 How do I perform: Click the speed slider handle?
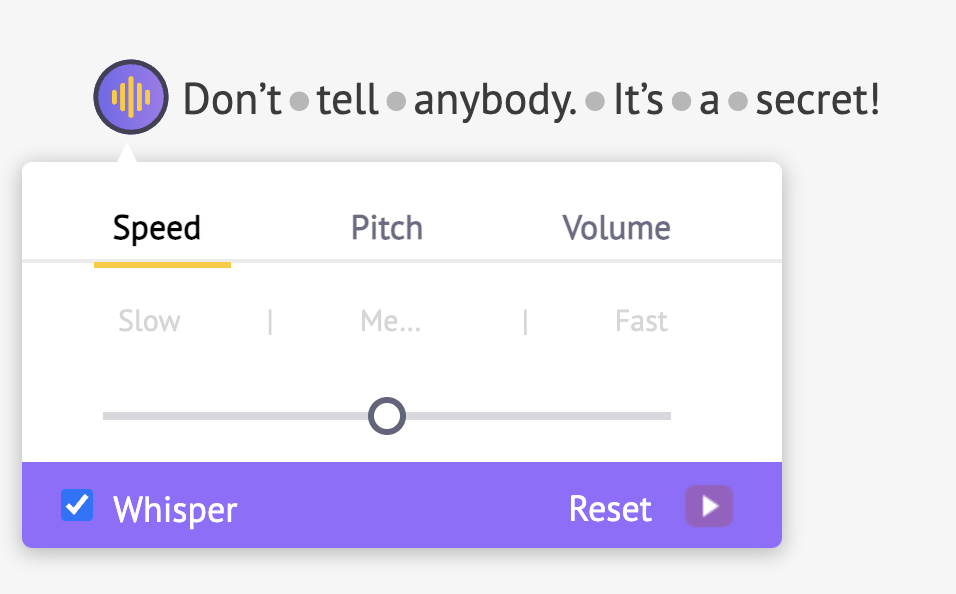(x=387, y=416)
